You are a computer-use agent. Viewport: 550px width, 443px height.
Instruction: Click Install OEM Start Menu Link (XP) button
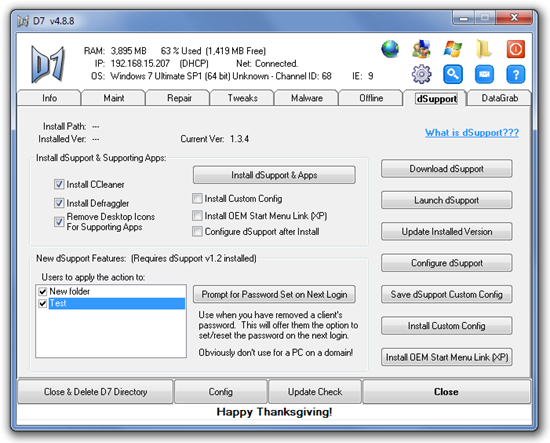[447, 357]
